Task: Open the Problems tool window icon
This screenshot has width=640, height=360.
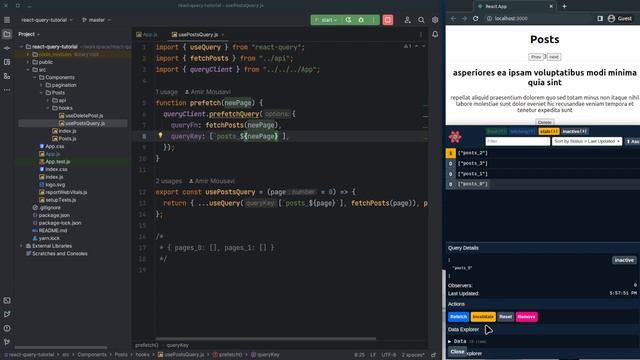Action: click(7, 328)
